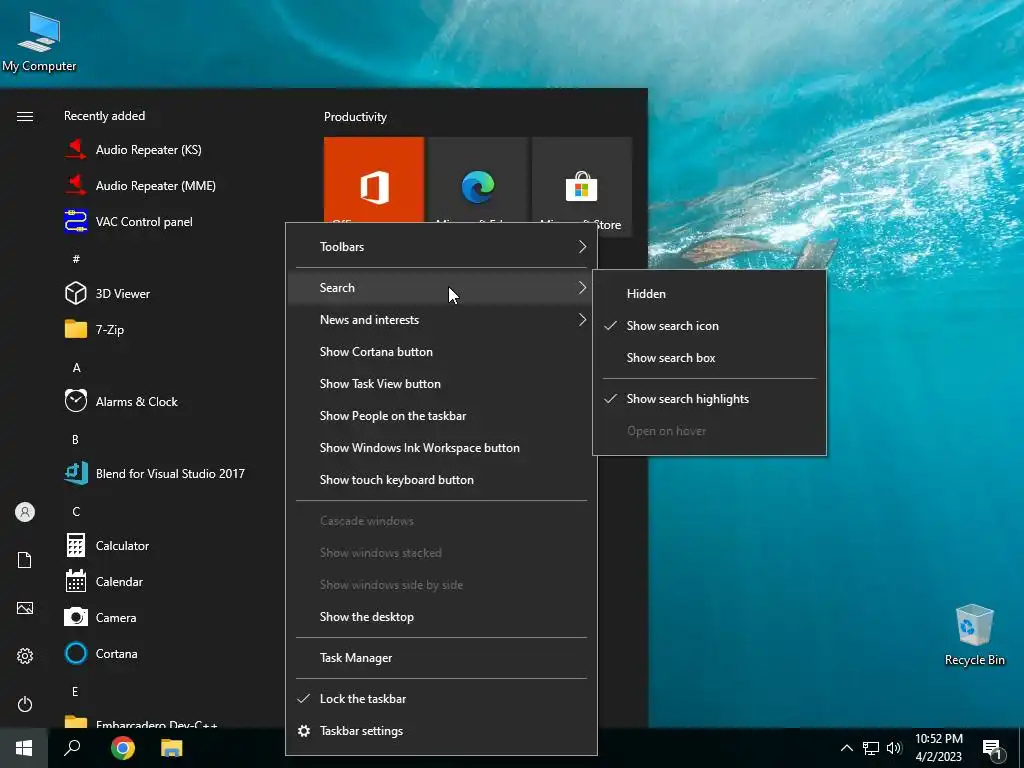Select Show search icon option
This screenshot has height=768, width=1024.
click(x=709, y=326)
